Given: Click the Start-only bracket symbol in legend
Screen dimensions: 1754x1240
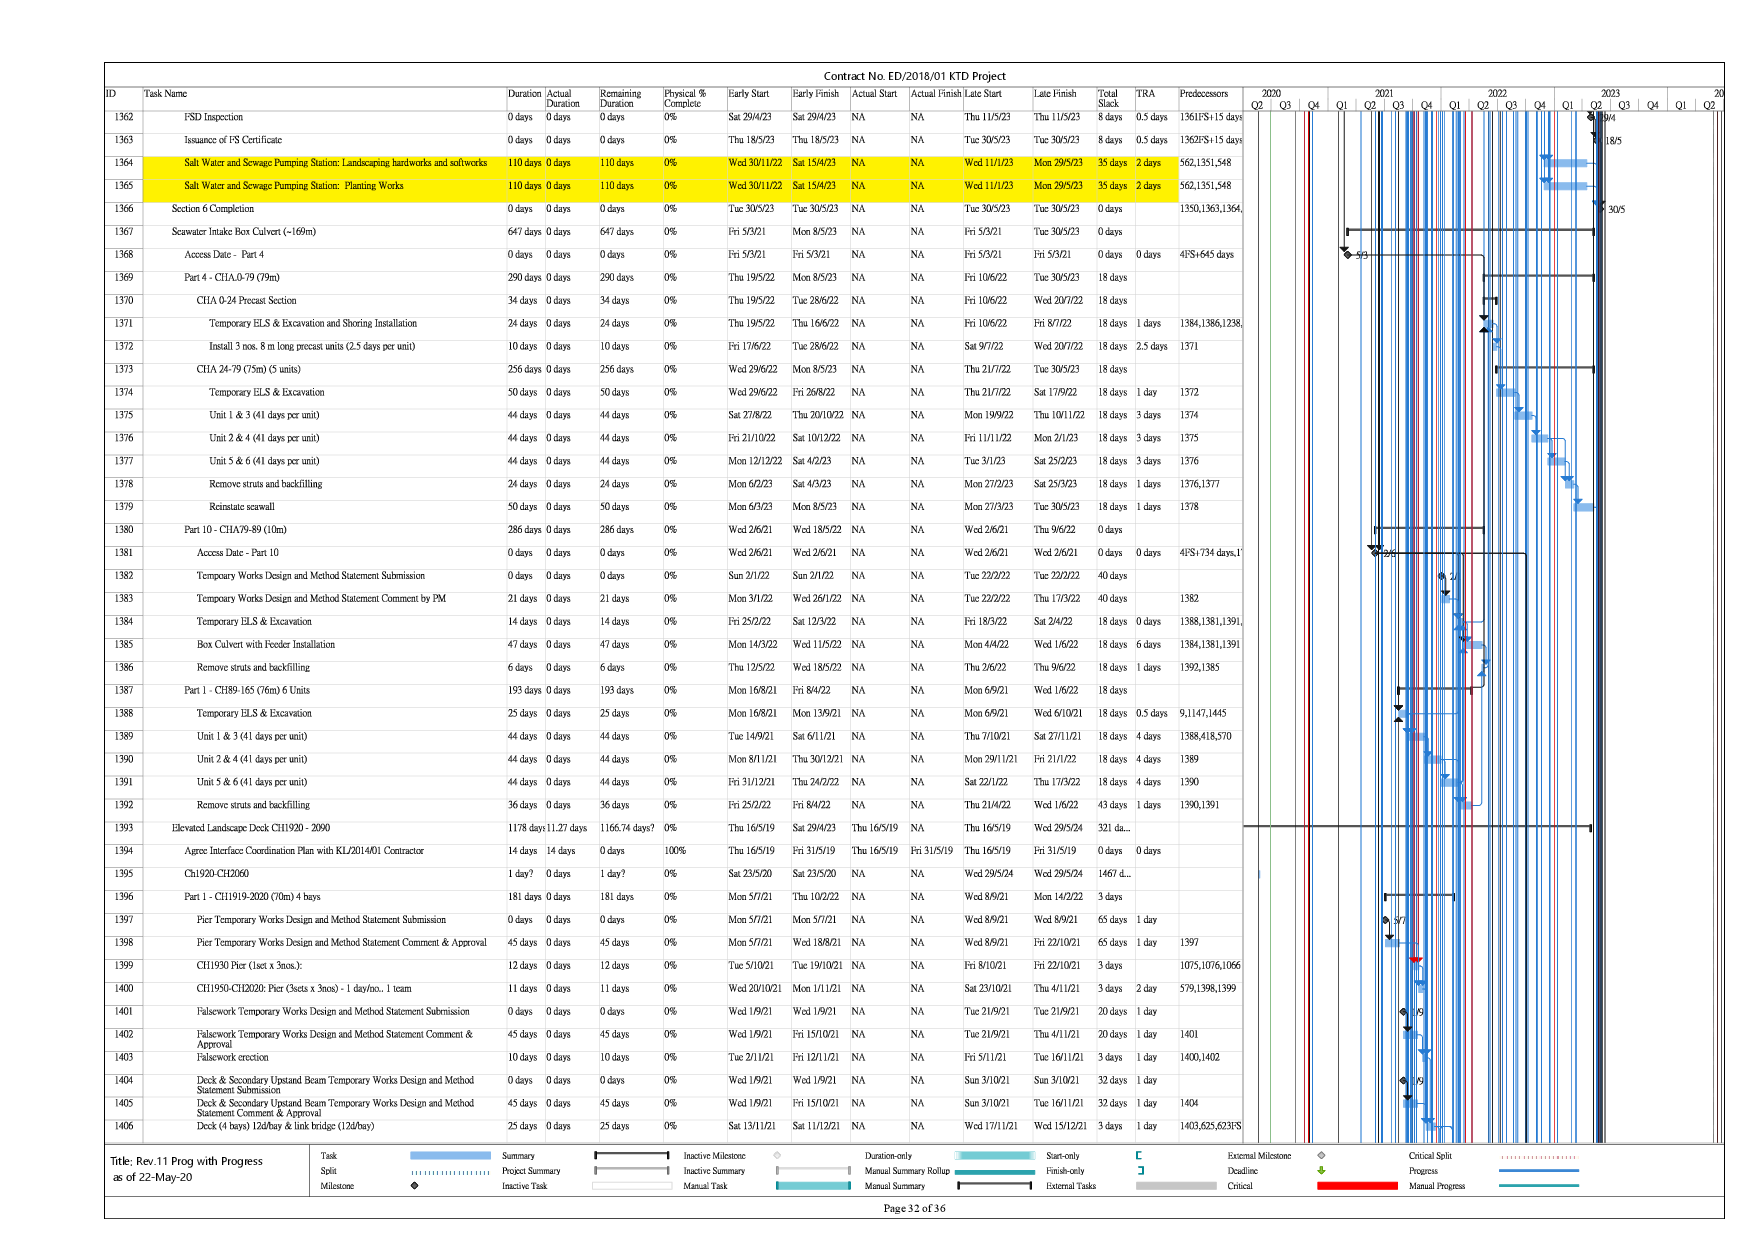Looking at the screenshot, I should pyautogui.click(x=1139, y=1155).
